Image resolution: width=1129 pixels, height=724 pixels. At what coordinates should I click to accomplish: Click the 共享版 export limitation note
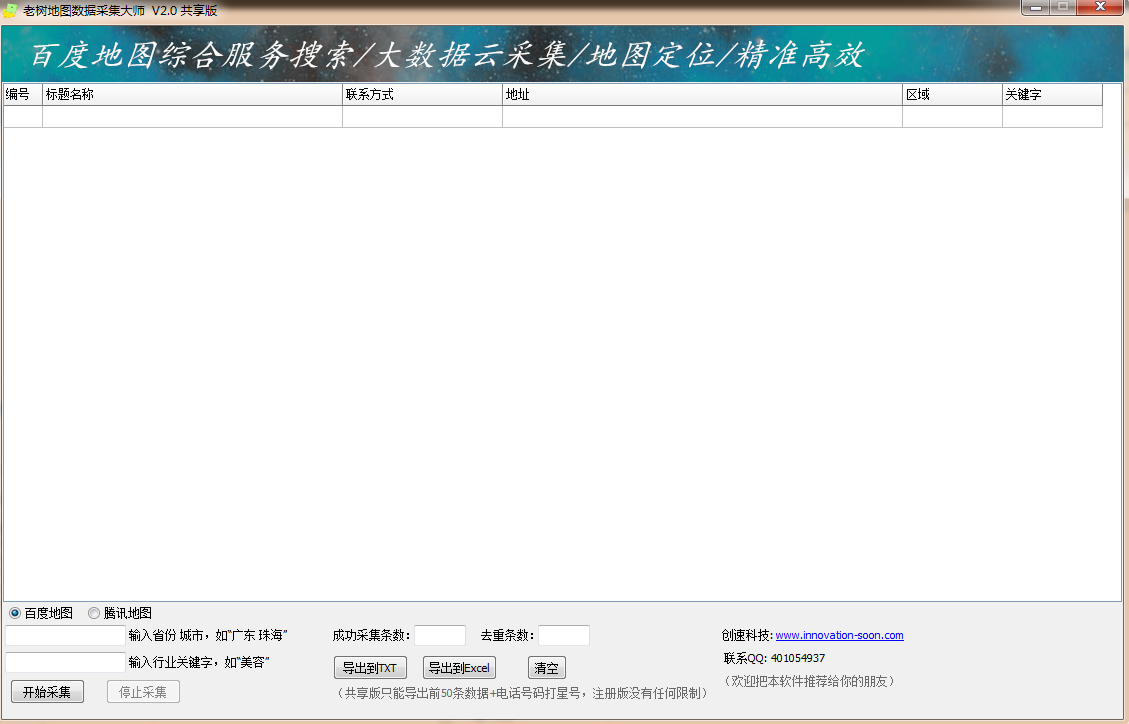523,693
